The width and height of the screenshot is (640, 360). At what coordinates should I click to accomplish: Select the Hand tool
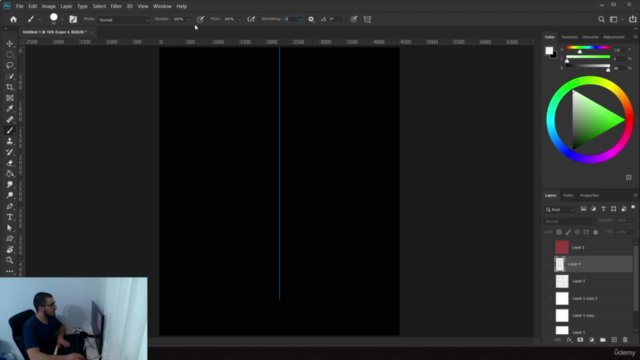coord(10,249)
